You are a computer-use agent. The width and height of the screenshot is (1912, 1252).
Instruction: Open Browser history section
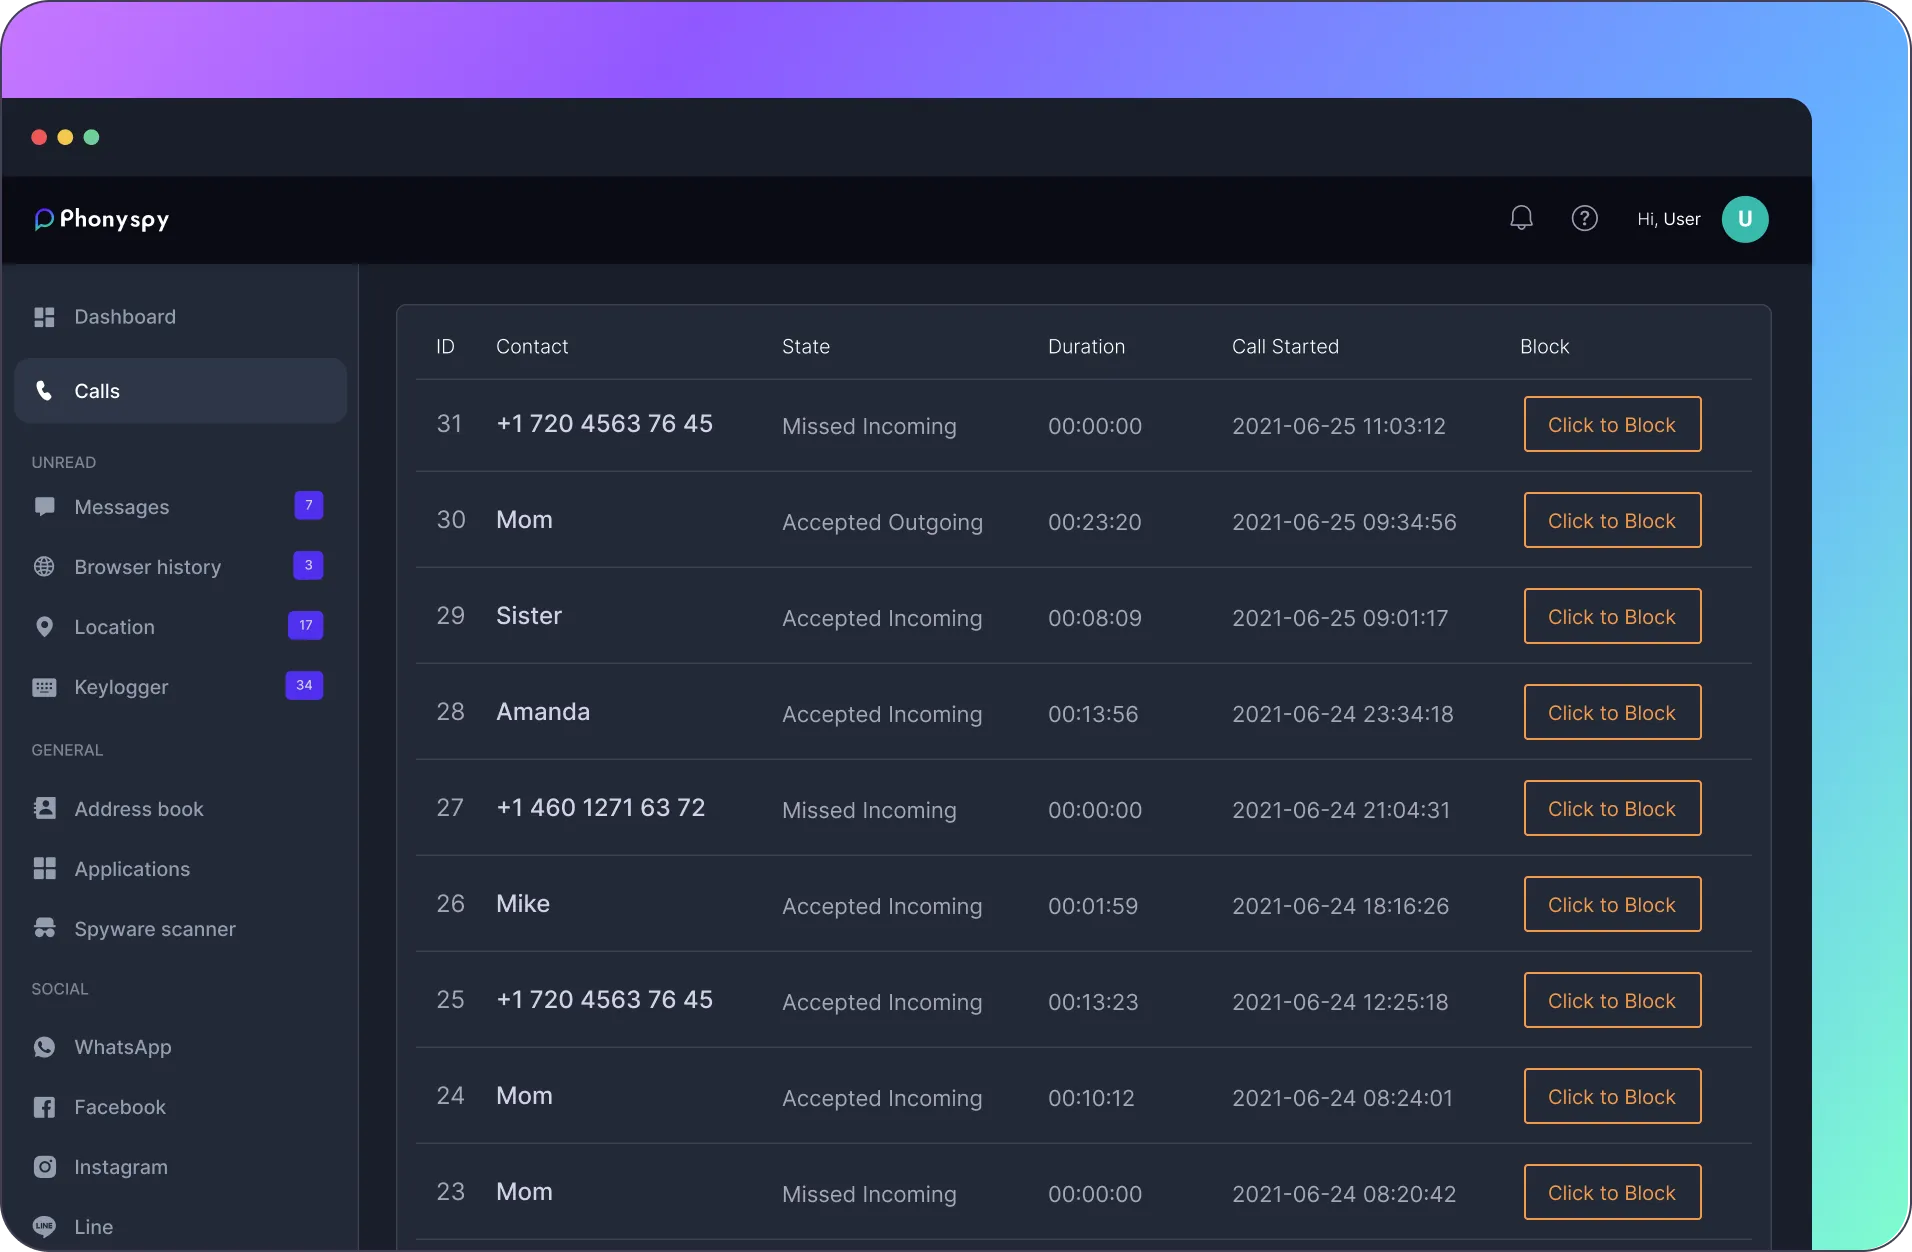(x=147, y=567)
